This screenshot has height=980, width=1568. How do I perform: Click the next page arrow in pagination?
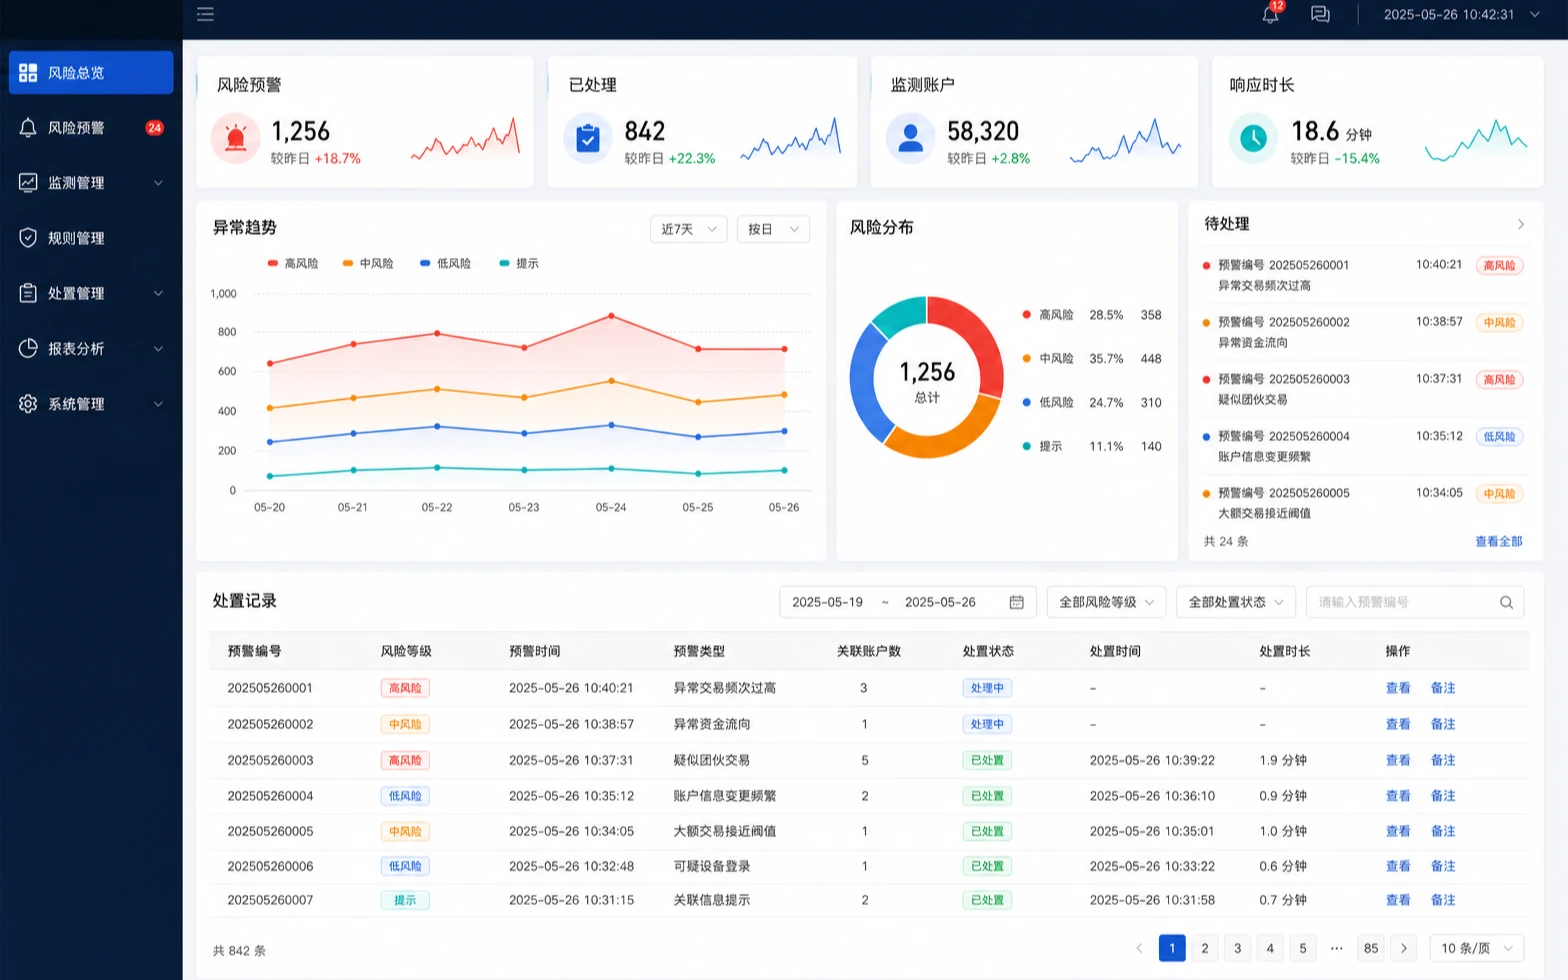point(1403,948)
